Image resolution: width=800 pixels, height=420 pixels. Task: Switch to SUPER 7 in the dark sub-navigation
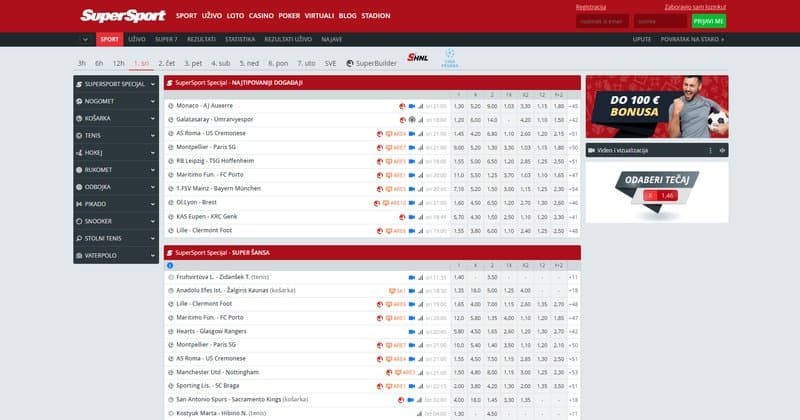point(166,39)
